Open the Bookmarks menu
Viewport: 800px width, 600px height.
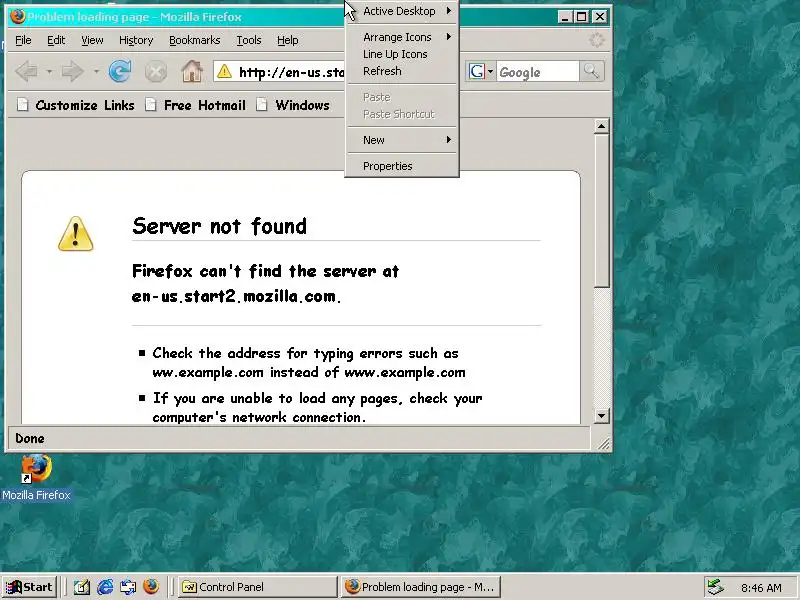[194, 40]
